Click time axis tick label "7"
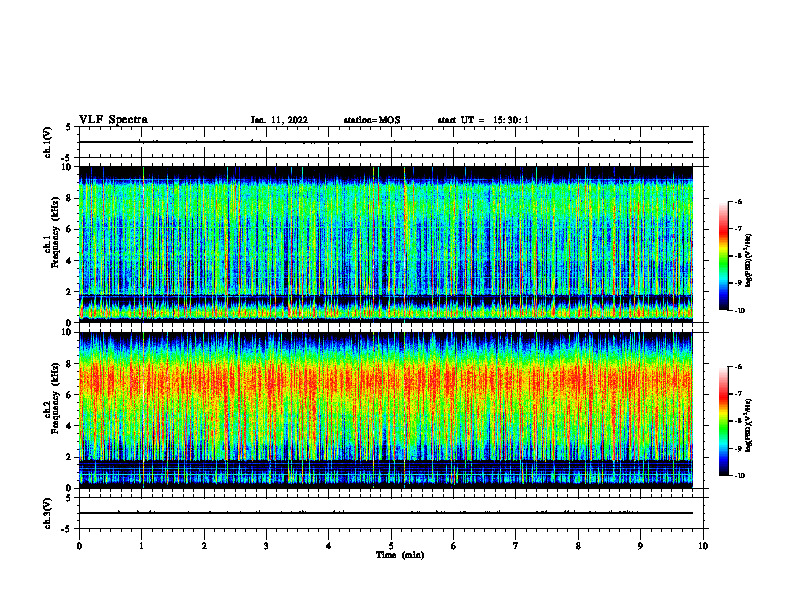 tap(516, 546)
